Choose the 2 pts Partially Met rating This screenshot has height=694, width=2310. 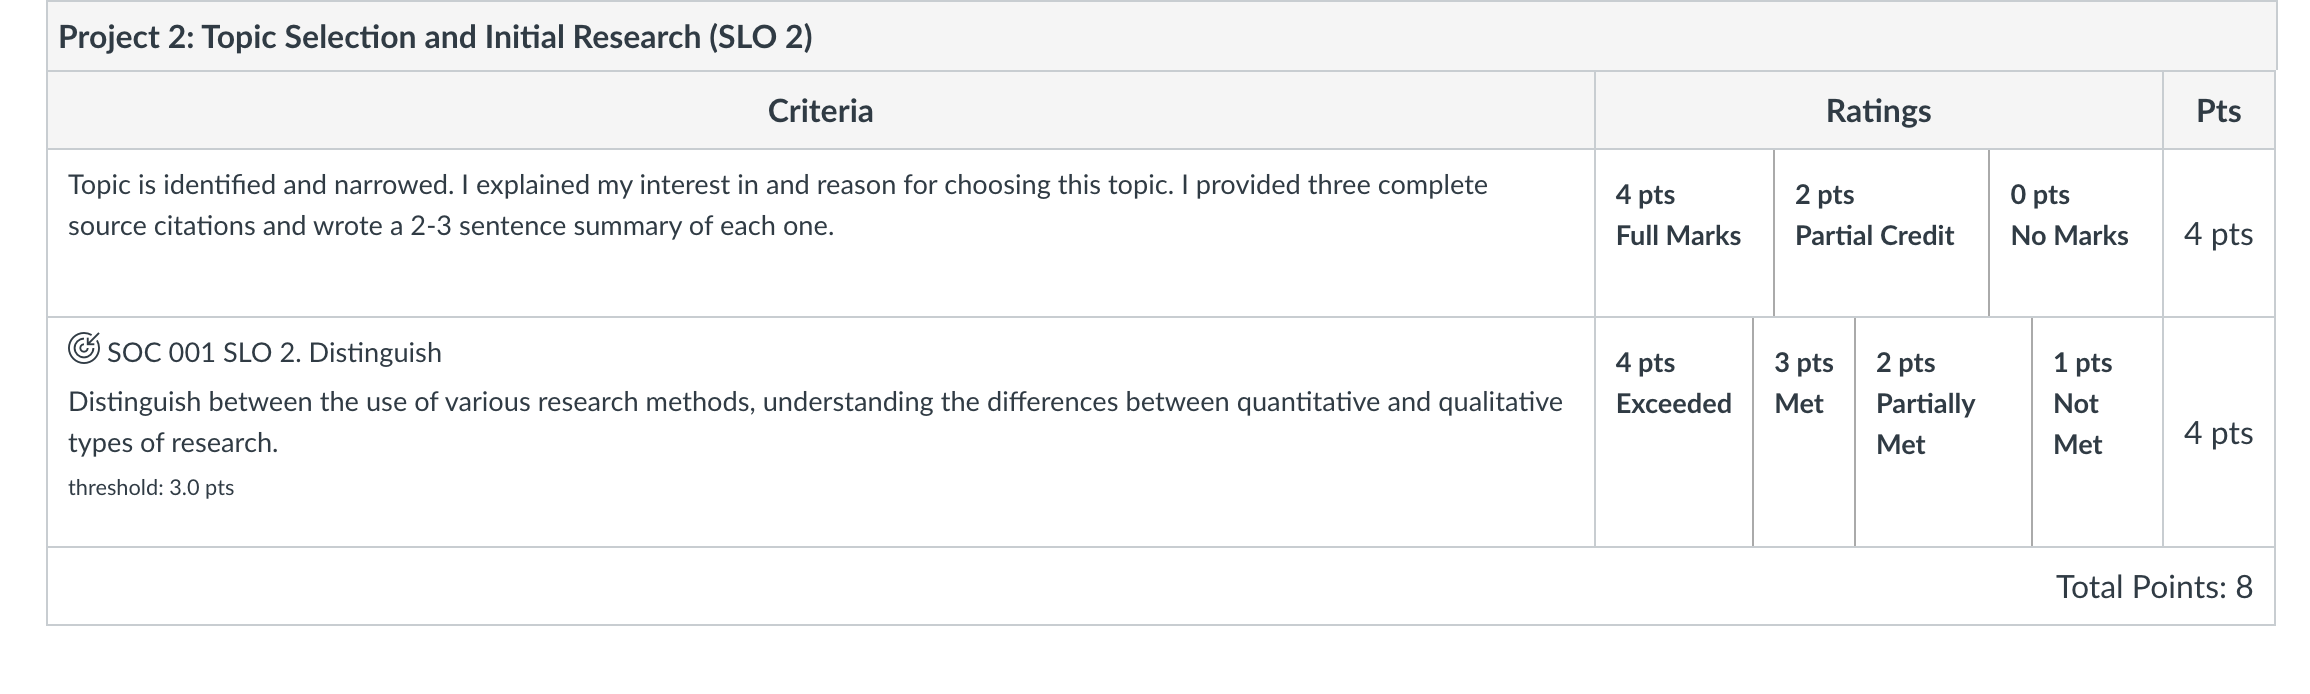[x=1943, y=432]
